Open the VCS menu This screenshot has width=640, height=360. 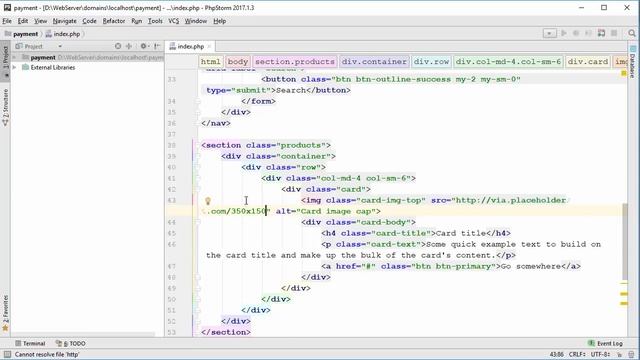(173, 21)
